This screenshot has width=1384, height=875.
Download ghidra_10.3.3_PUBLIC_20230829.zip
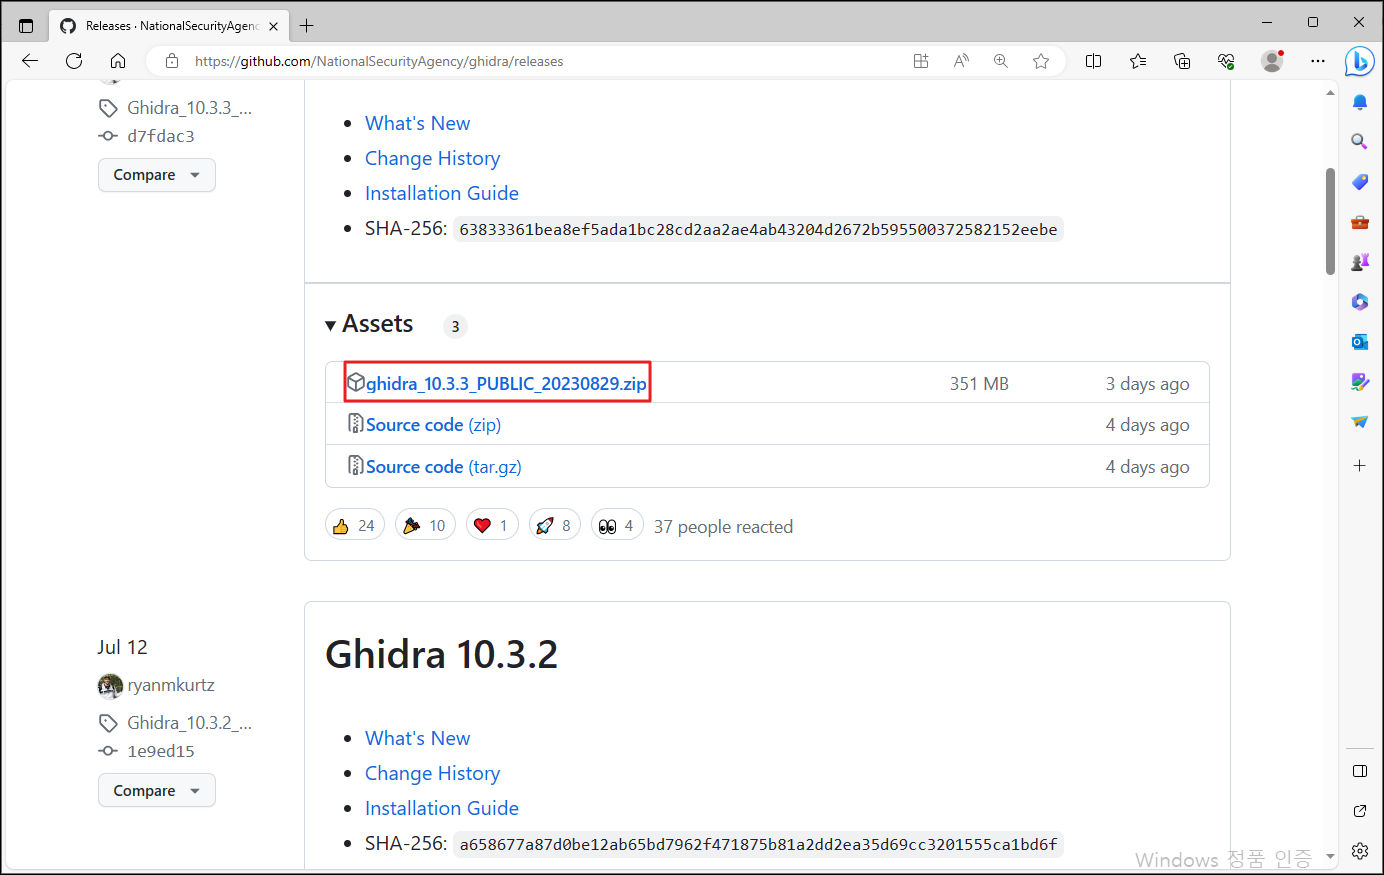506,383
